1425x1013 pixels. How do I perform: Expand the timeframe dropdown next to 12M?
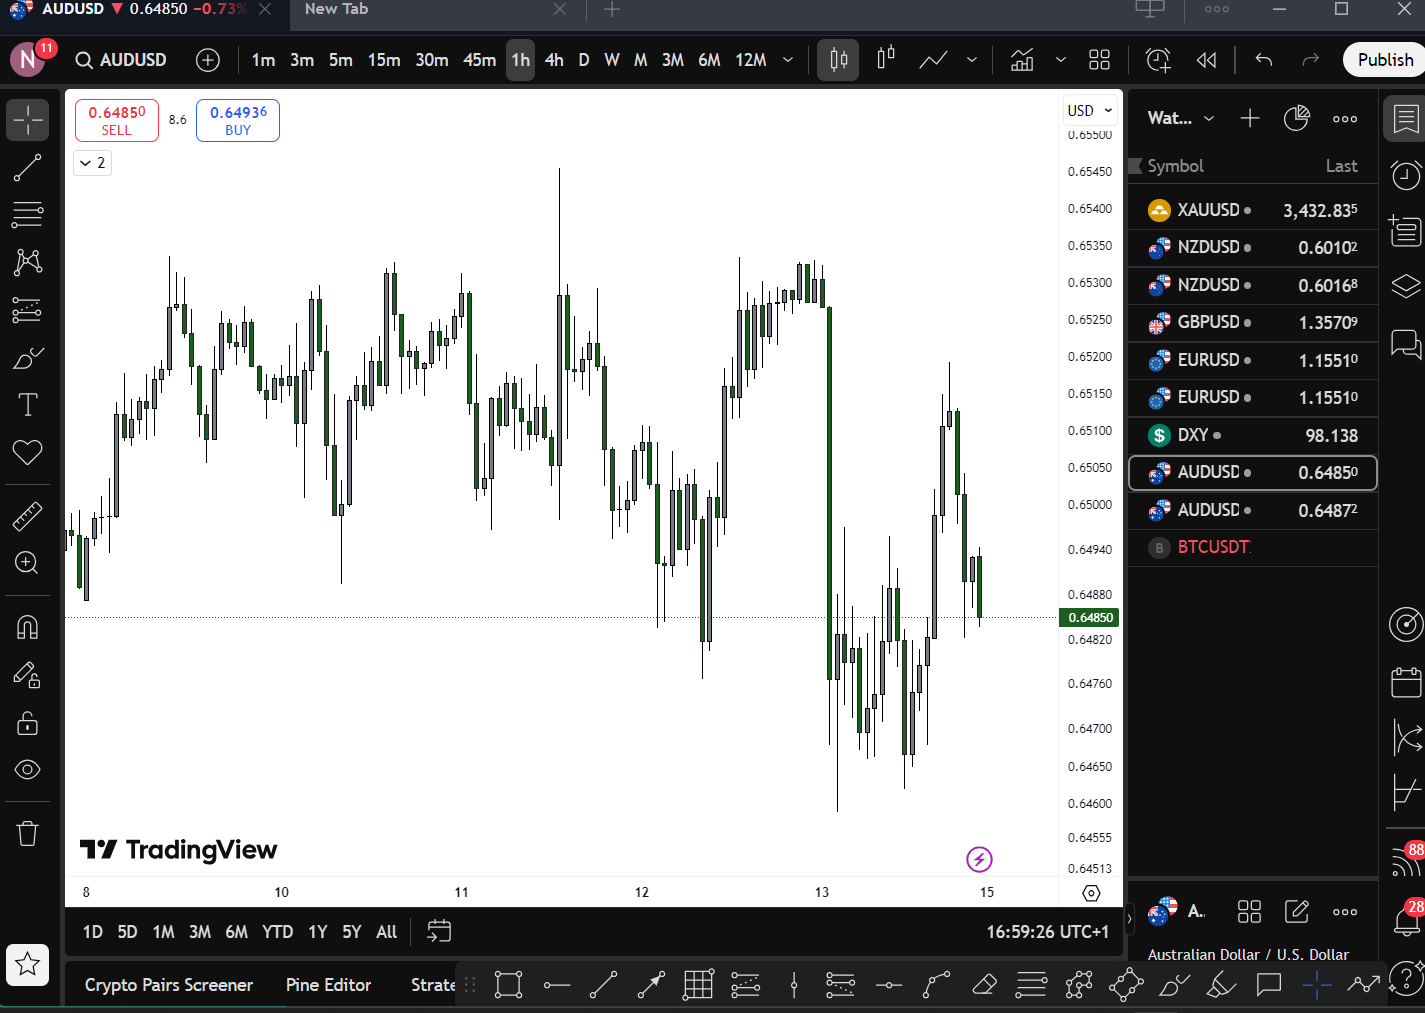tap(788, 59)
